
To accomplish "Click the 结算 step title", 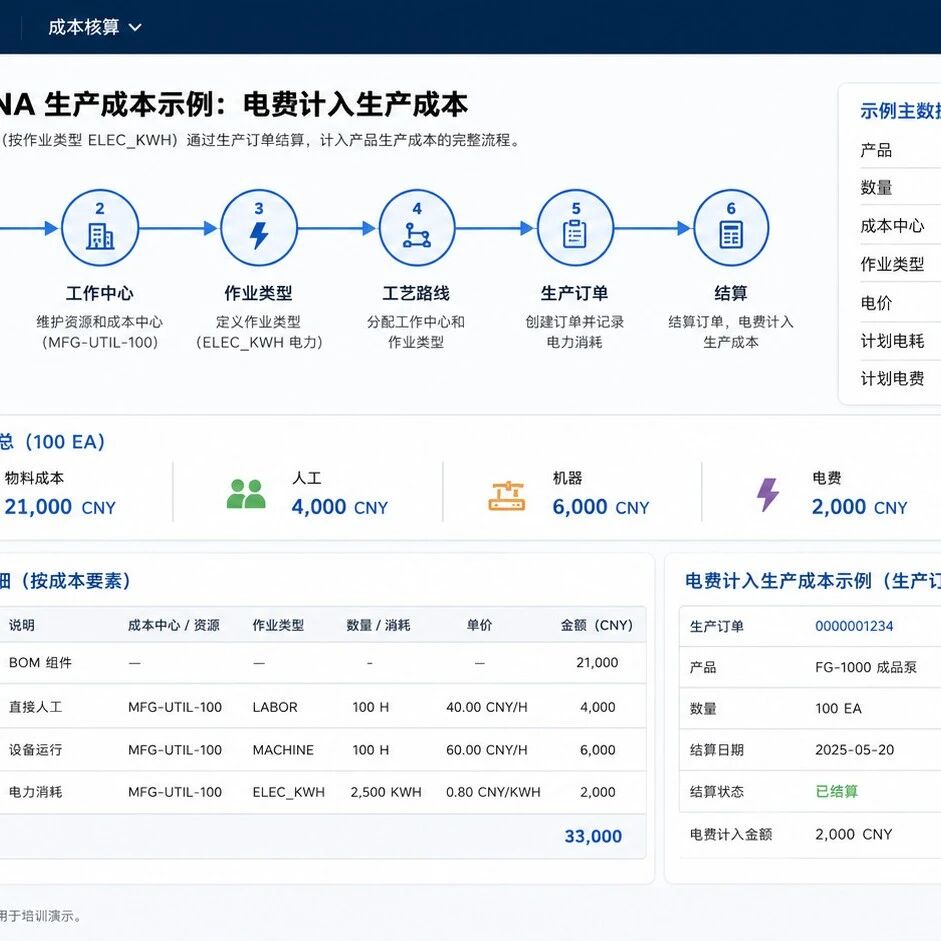I will 731,293.
